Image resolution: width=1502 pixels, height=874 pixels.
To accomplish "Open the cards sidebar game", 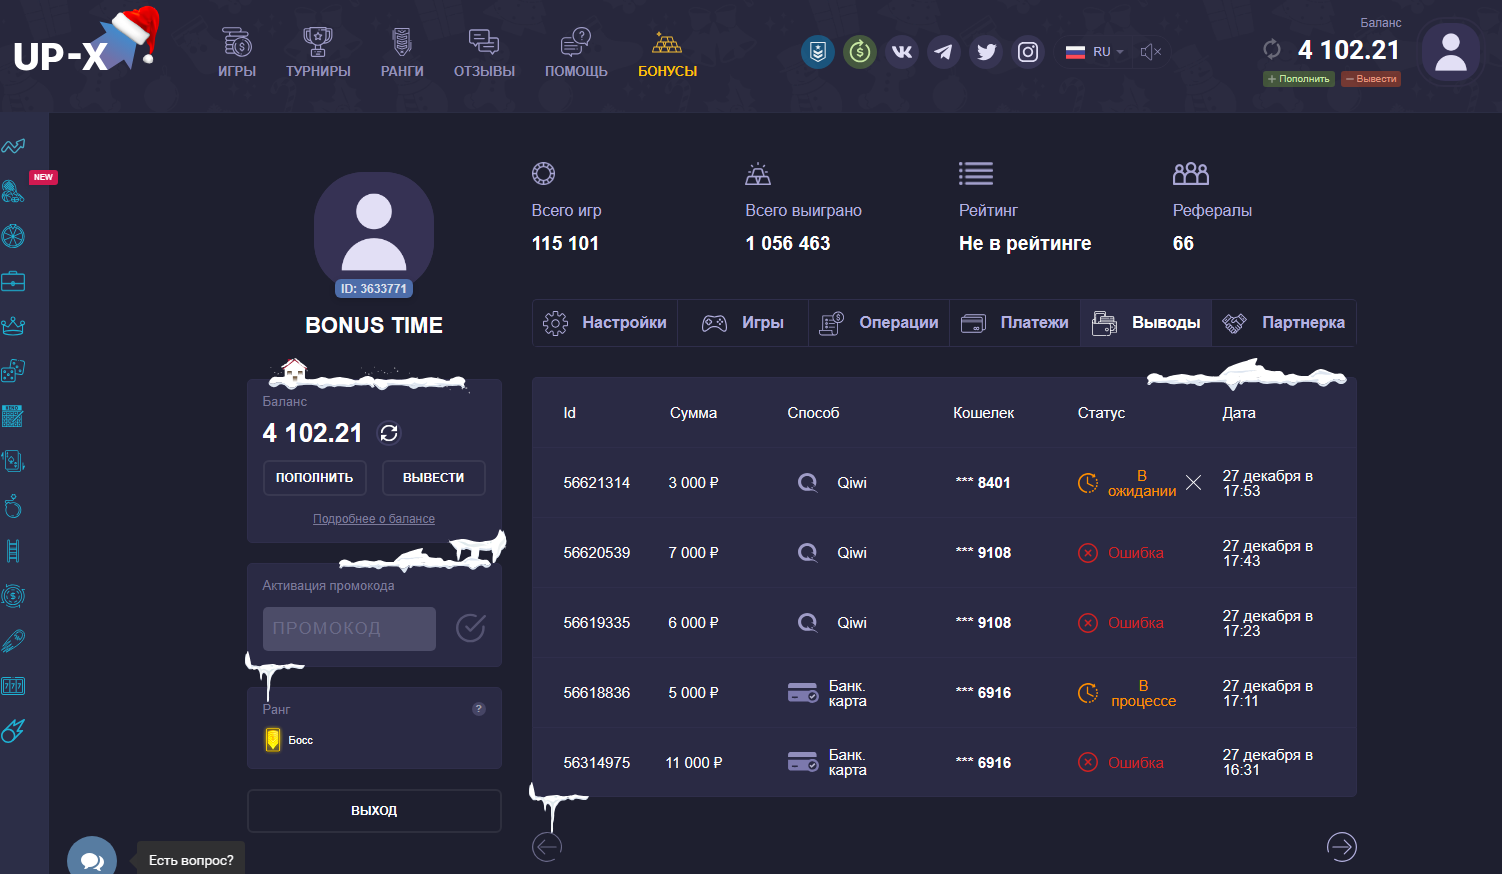I will click(13, 461).
